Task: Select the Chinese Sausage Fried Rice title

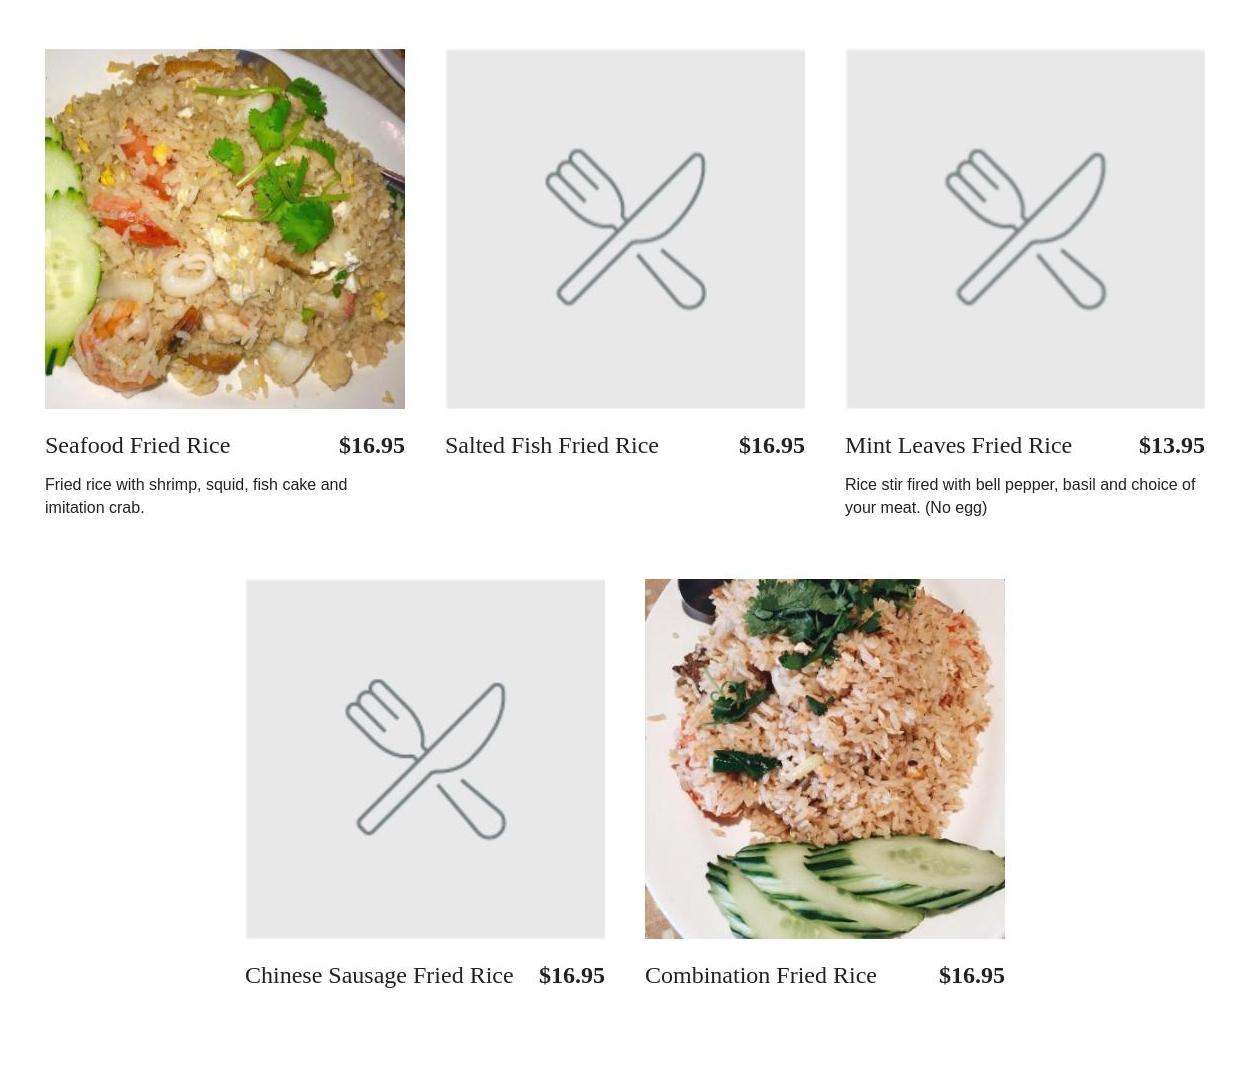Action: coord(379,975)
